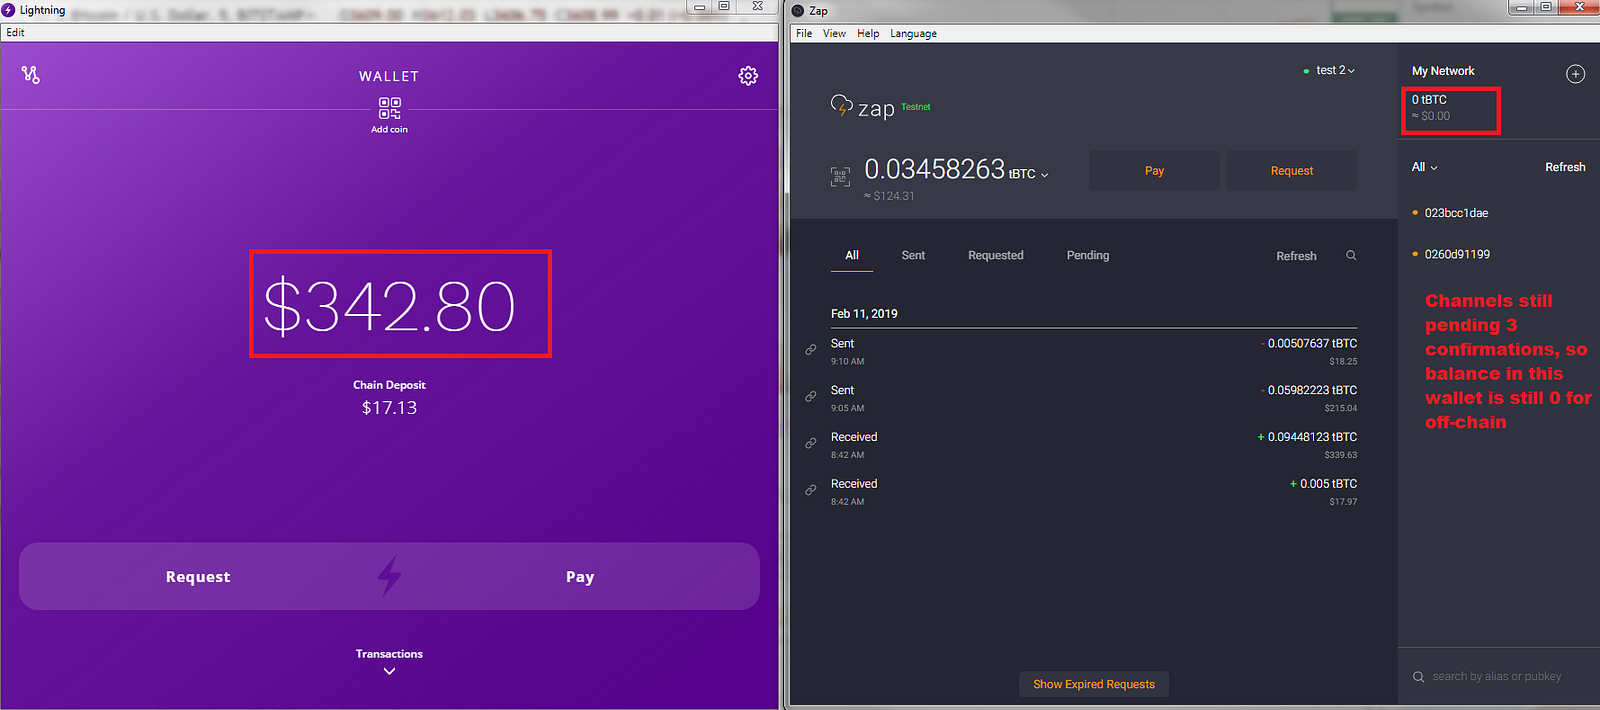This screenshot has height=710, width=1600.
Task: Refresh the My Network channel list
Action: tap(1565, 167)
